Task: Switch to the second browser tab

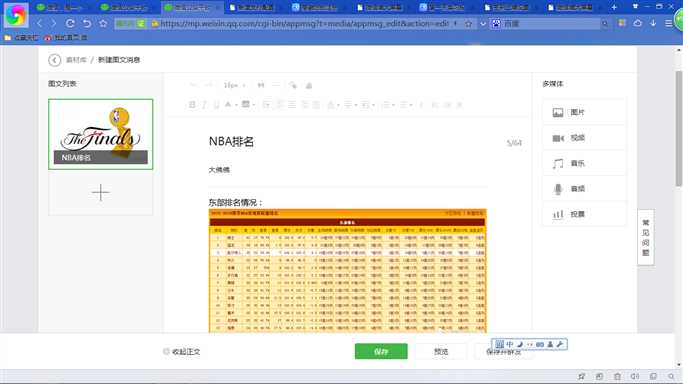Action: [127, 7]
